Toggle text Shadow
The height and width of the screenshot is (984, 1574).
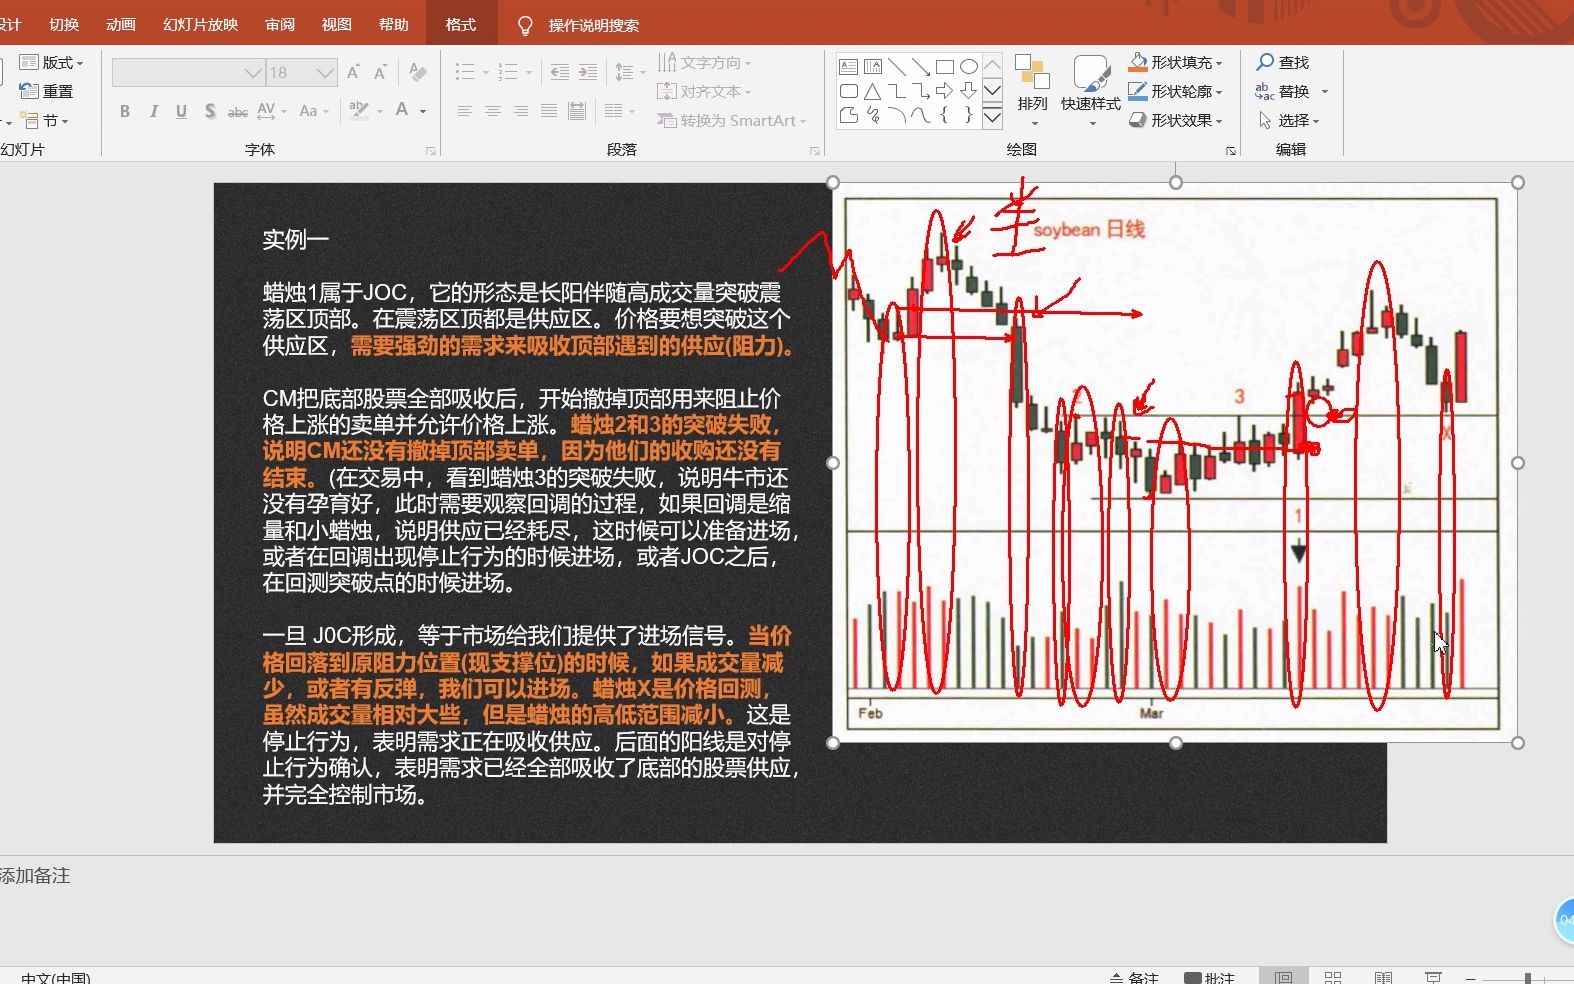[209, 111]
